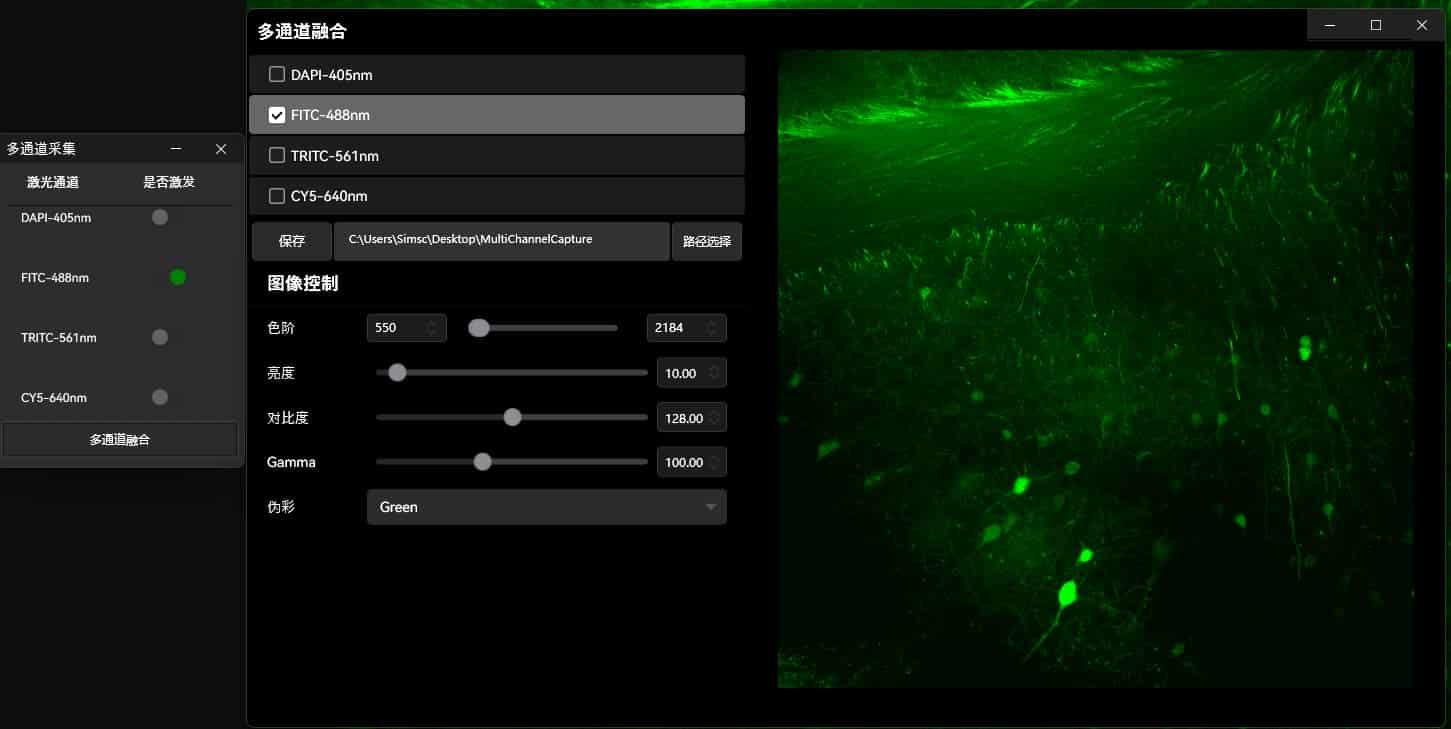Viewport: 1451px width, 729px height.
Task: Maximize the main fusion window
Action: pyautogui.click(x=1376, y=25)
